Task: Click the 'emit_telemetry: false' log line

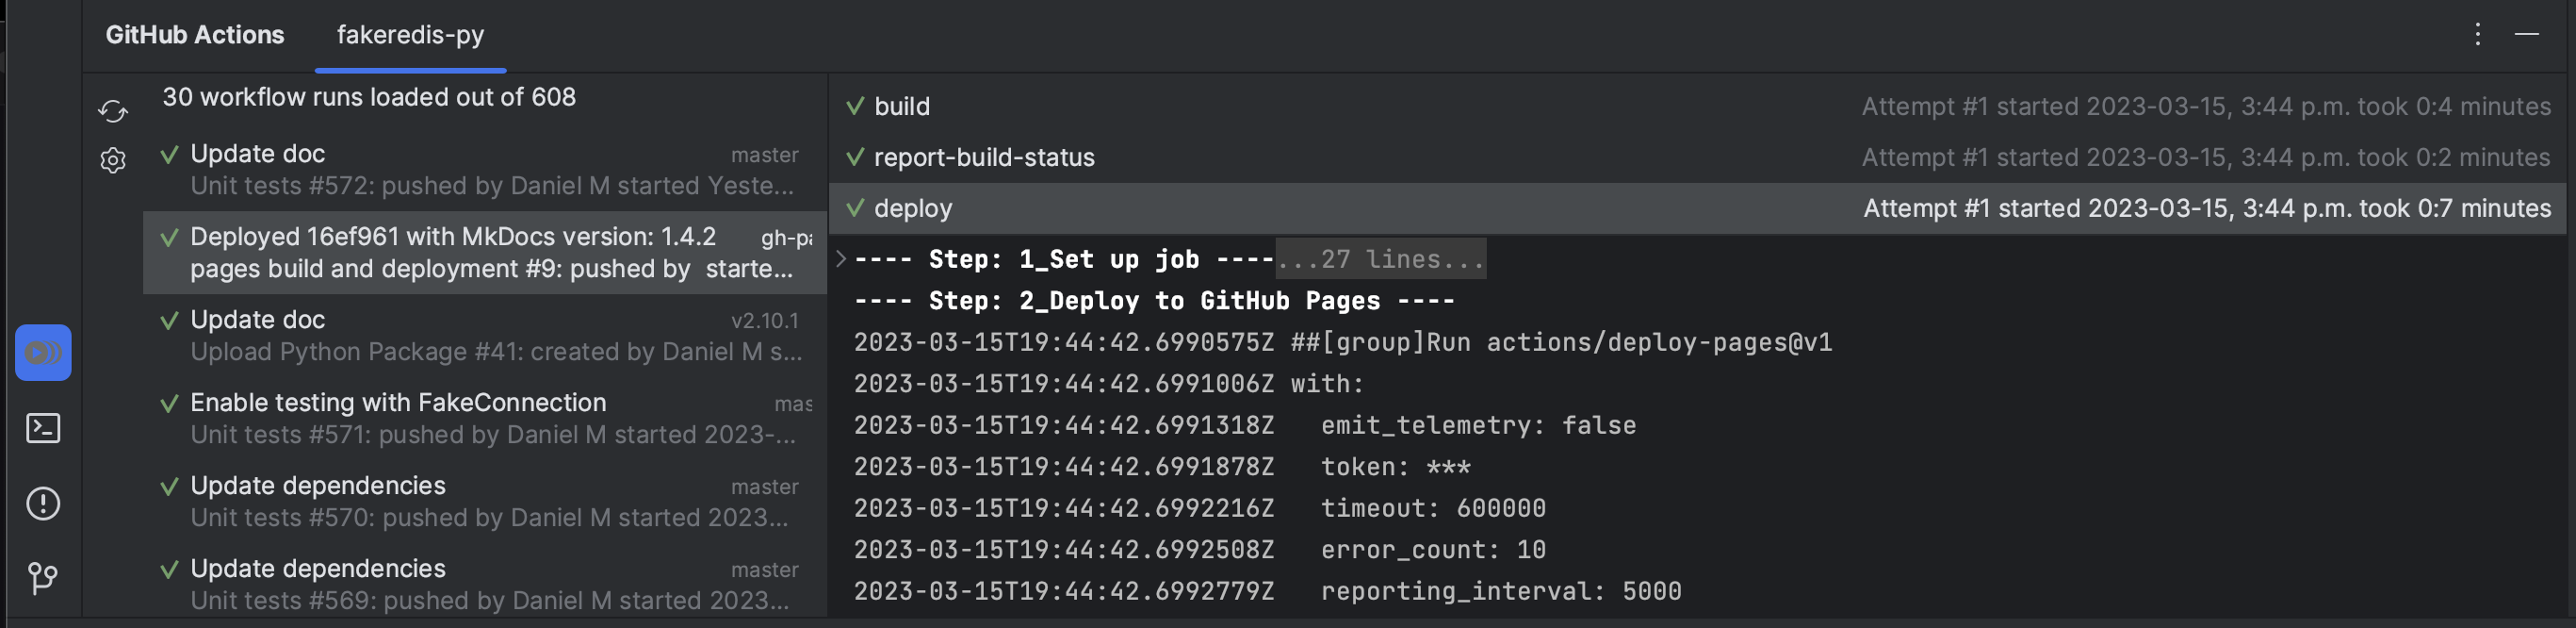Action: tap(1245, 425)
